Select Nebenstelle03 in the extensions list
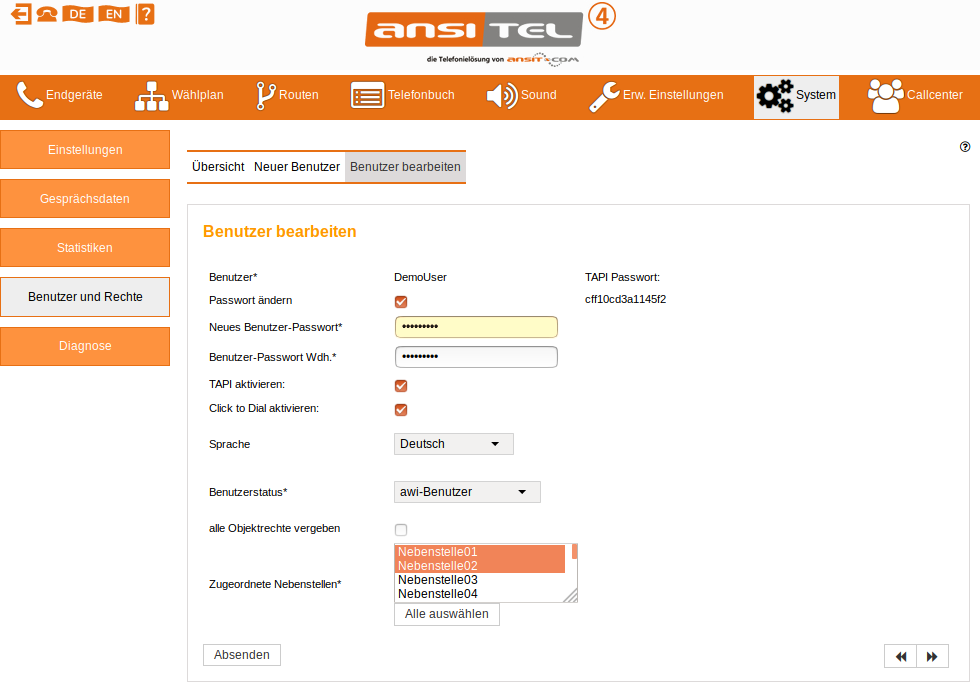This screenshot has height=697, width=980. click(x=438, y=580)
